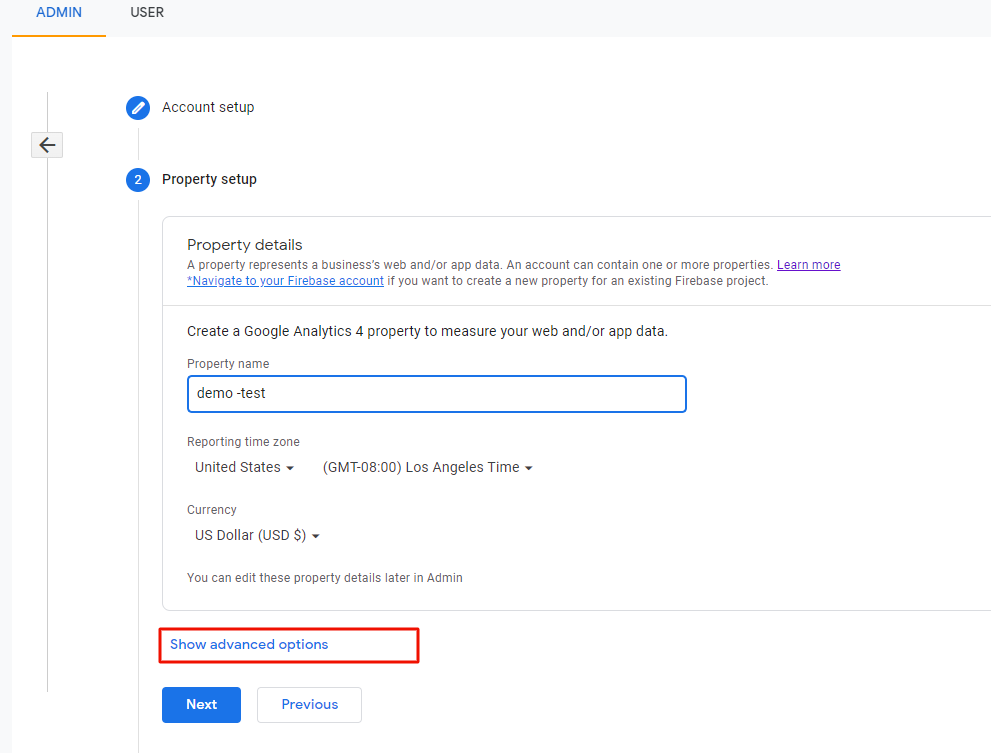Screen dimensions: 991x753
Task: Click the step 2 circle icon
Action: 138,180
